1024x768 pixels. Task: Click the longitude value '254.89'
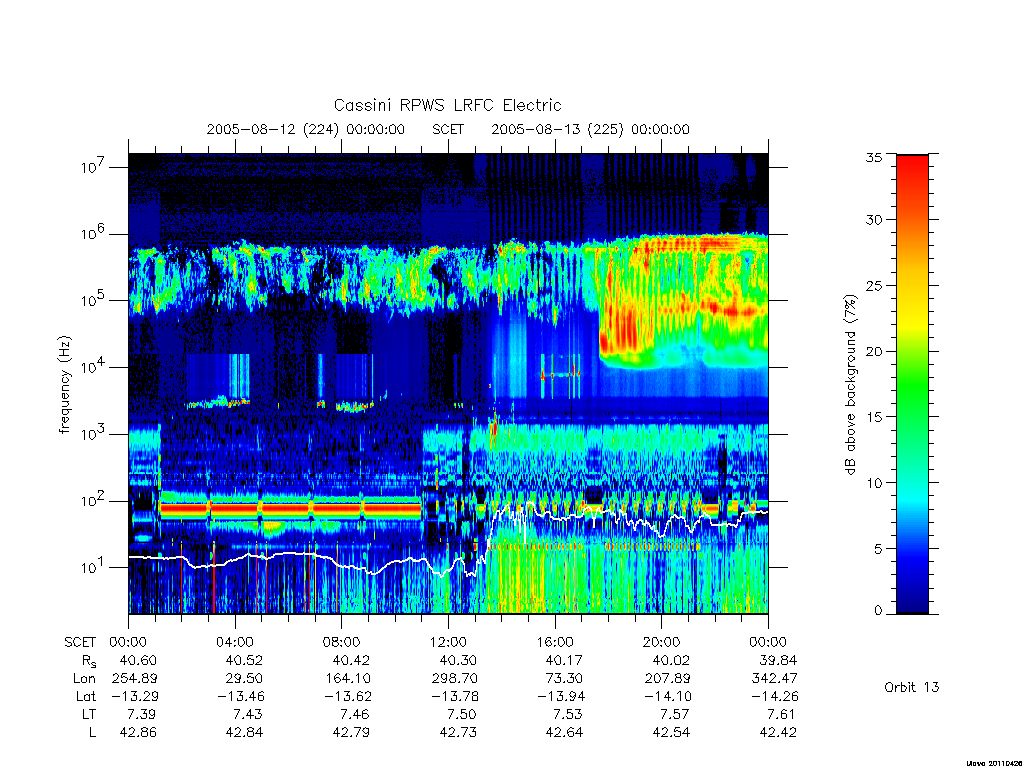(x=134, y=679)
